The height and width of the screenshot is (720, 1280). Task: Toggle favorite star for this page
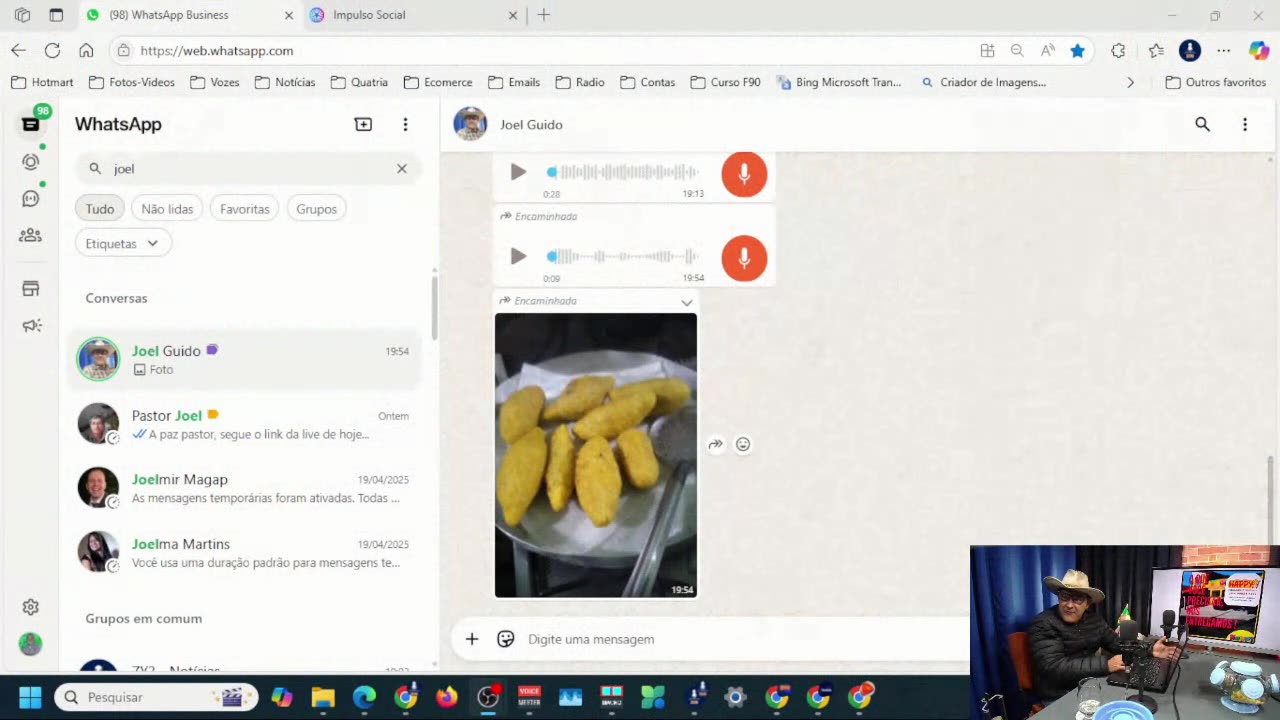point(1077,50)
